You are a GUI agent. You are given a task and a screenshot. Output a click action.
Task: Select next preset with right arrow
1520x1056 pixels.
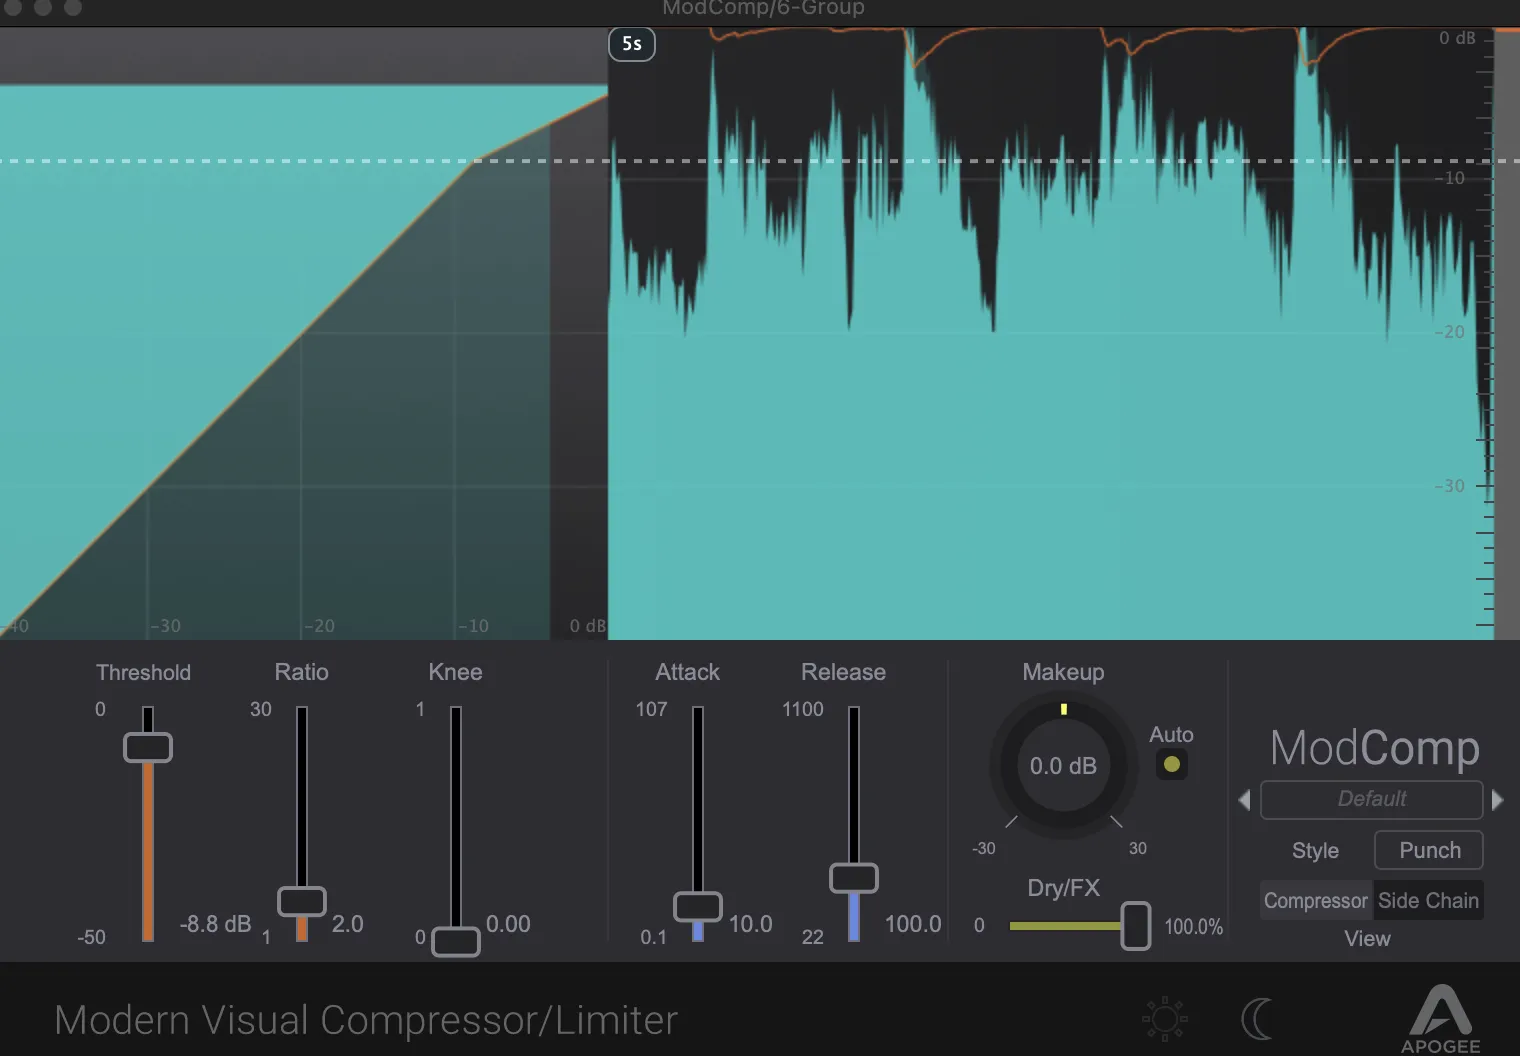[1497, 800]
